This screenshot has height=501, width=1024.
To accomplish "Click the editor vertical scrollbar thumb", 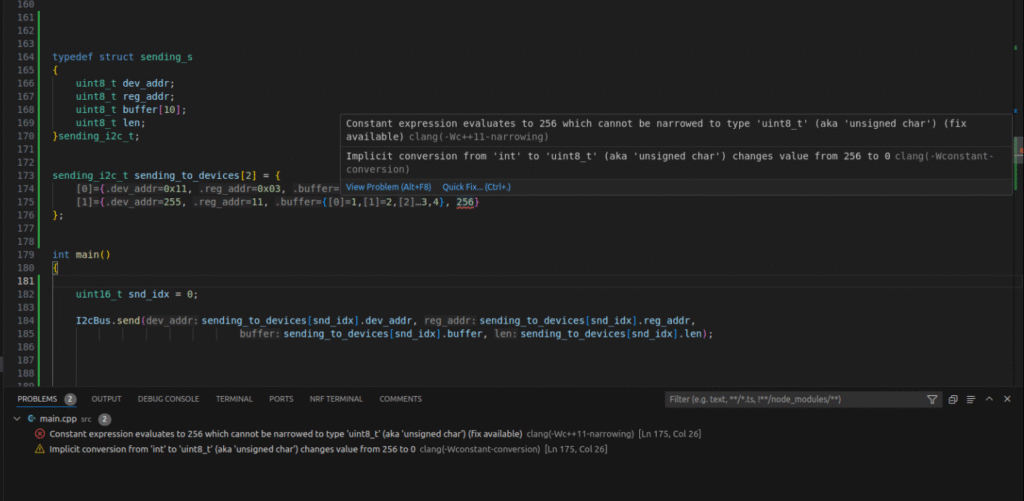I will [x=1018, y=149].
